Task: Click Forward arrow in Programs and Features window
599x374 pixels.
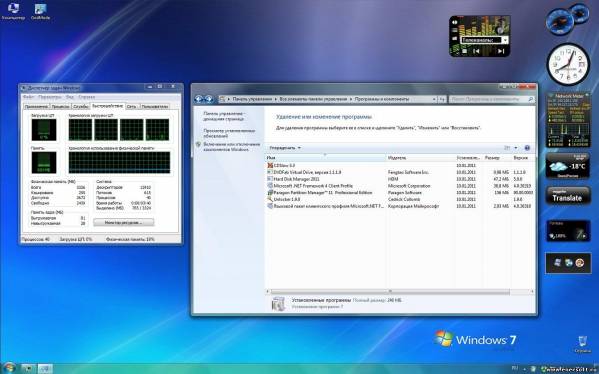Action: (209, 99)
